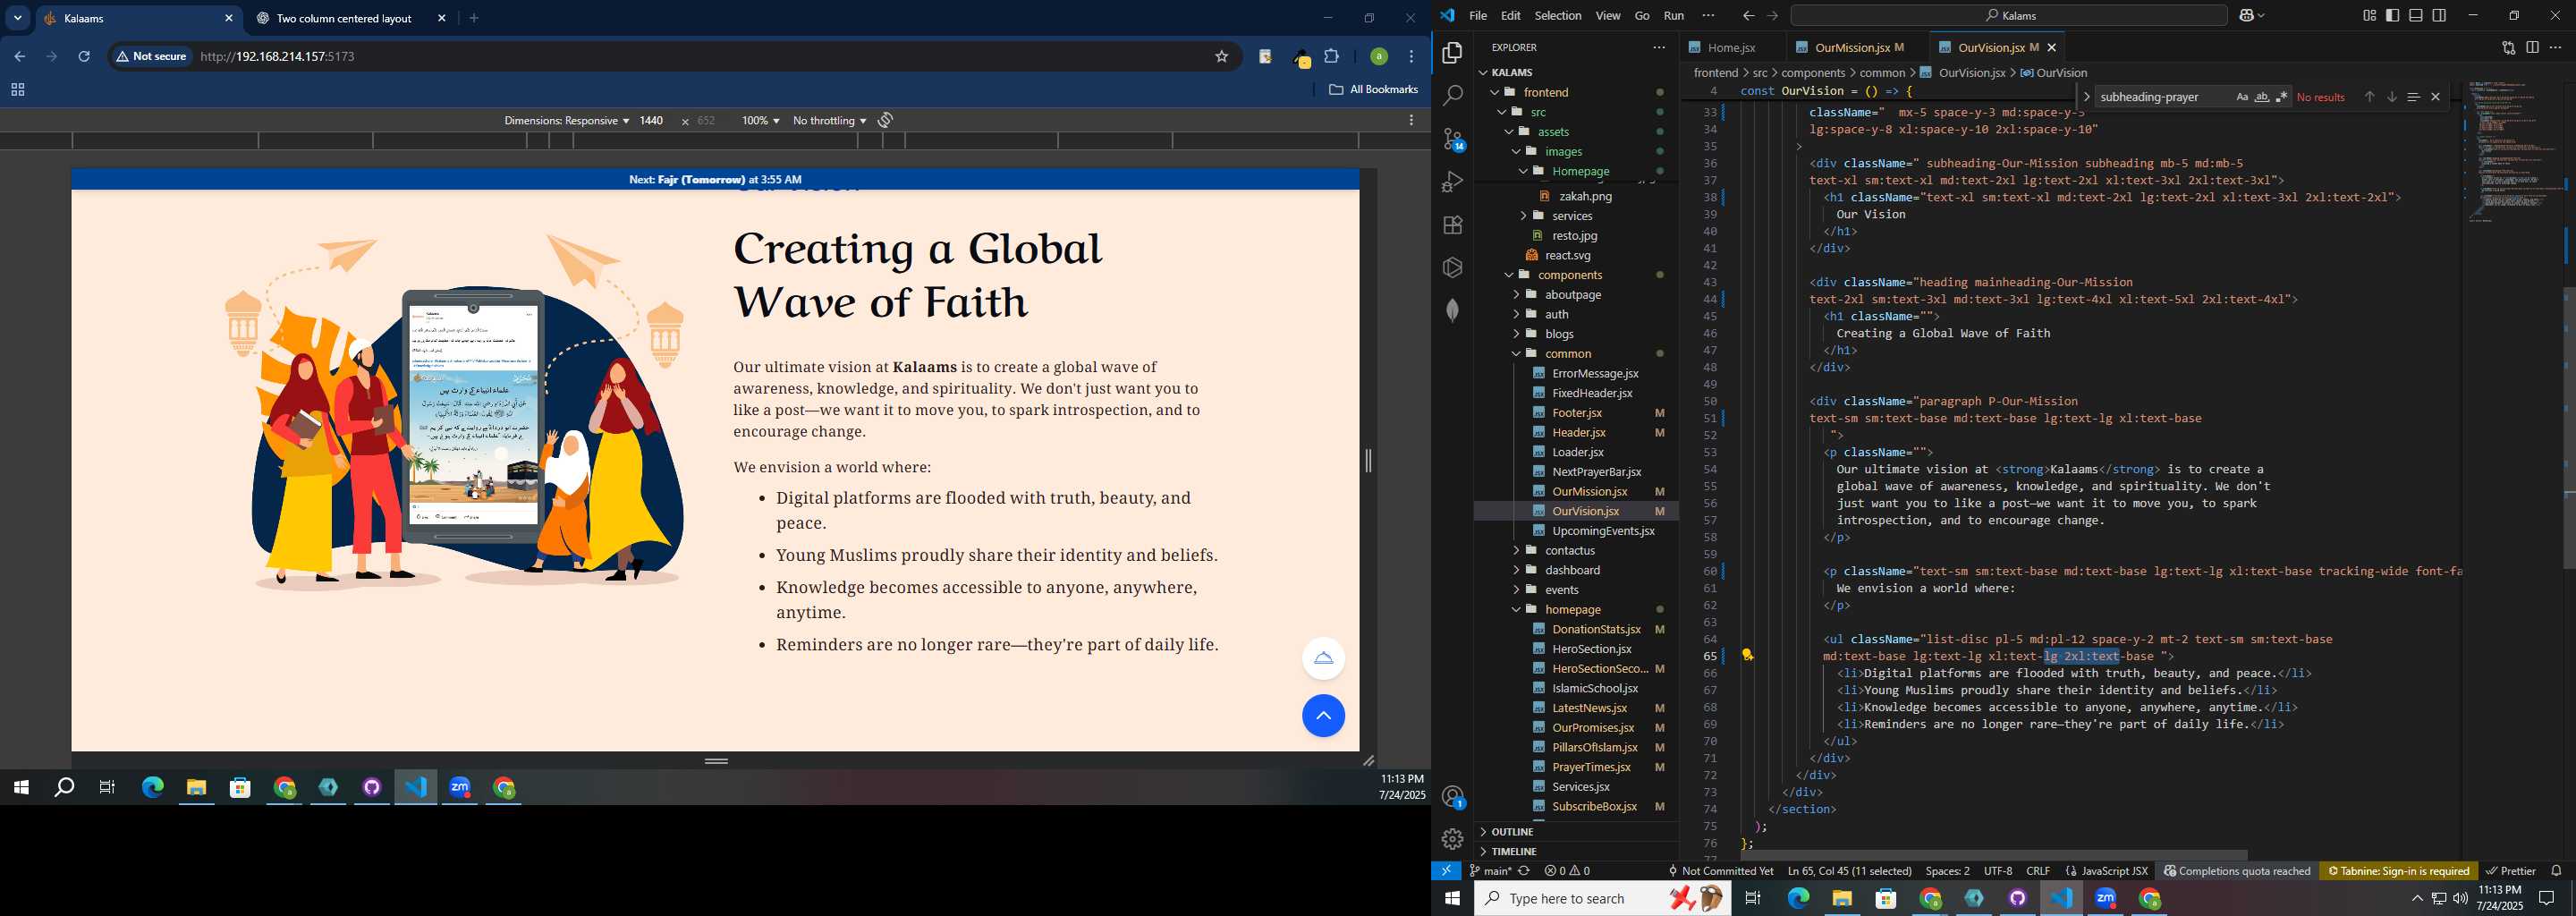The height and width of the screenshot is (916, 2576).
Task: Go to next match in find widget
Action: [2391, 97]
